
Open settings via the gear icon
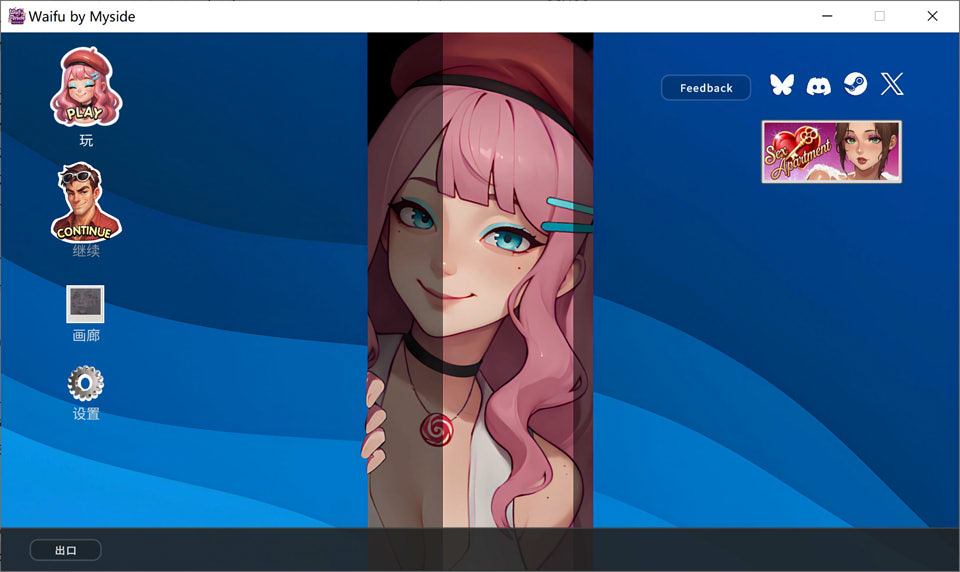85,383
